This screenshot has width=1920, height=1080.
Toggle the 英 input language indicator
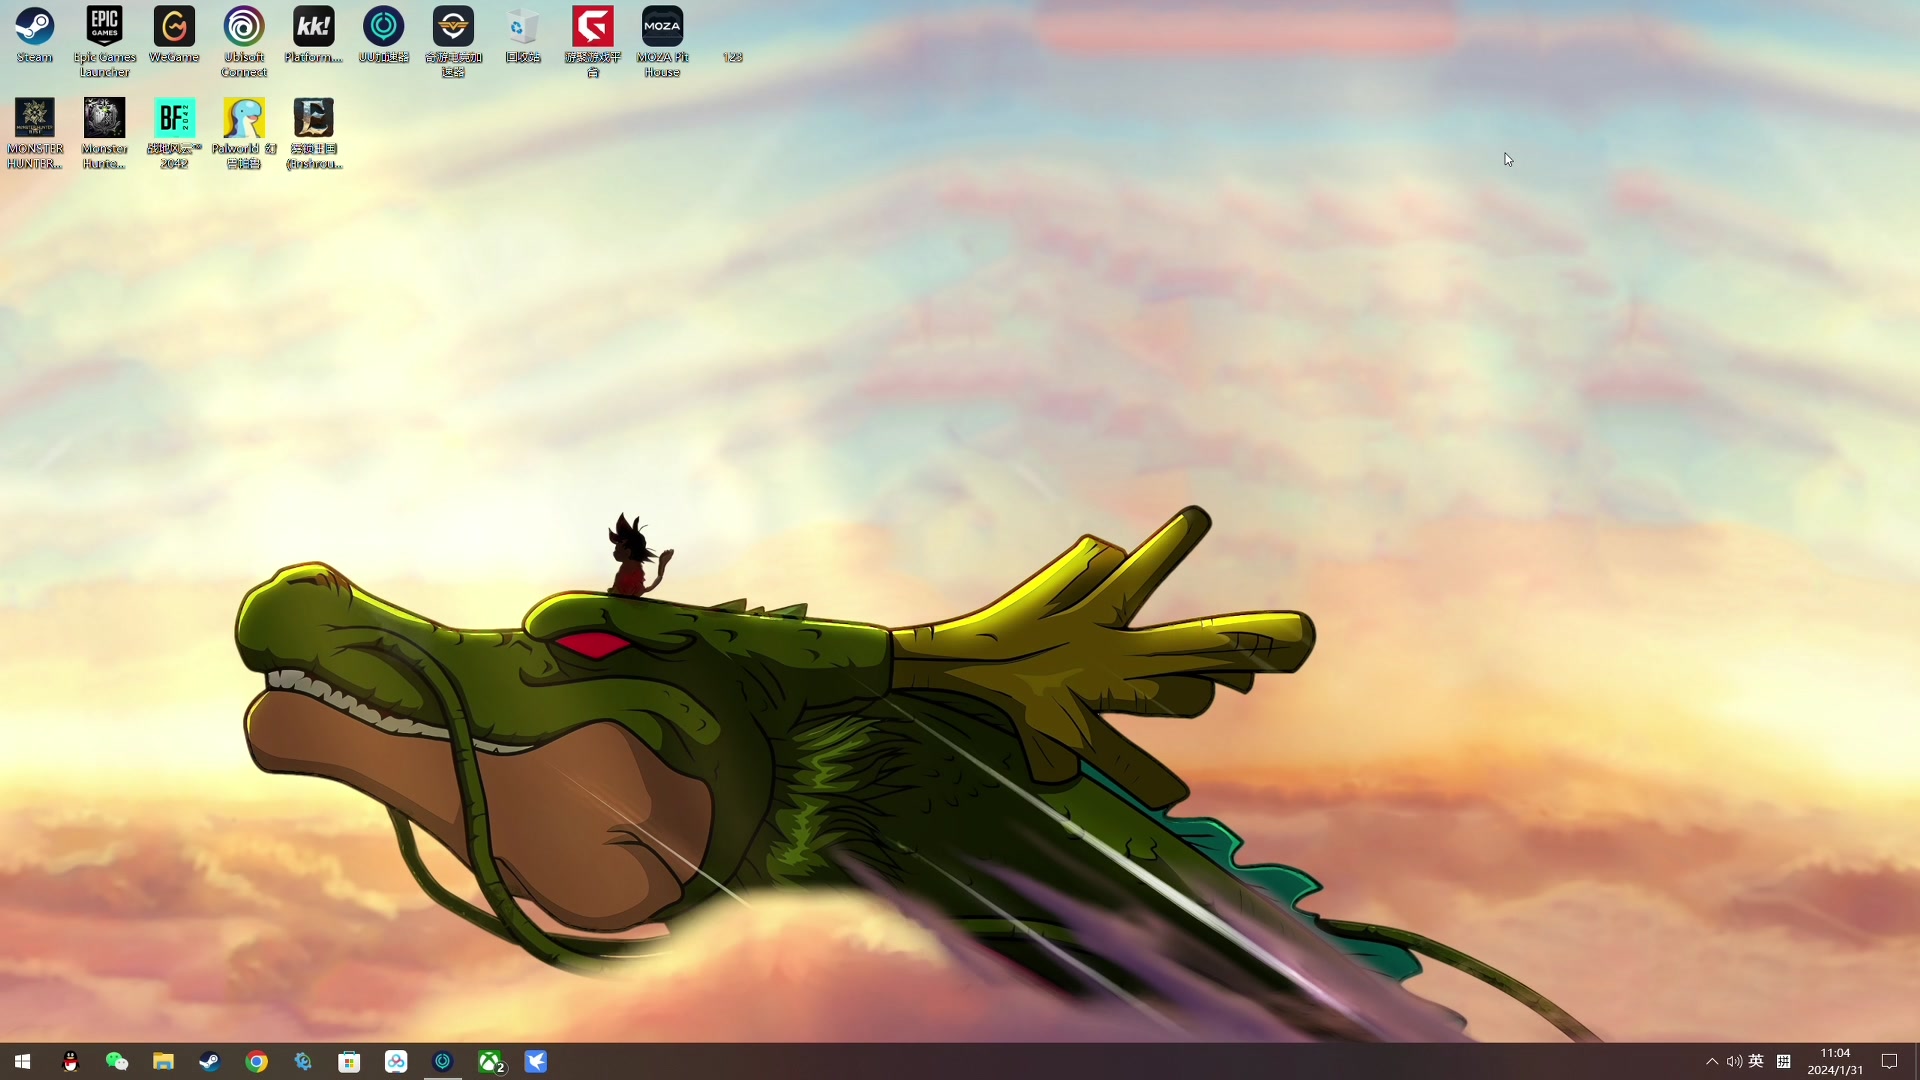tap(1756, 1062)
